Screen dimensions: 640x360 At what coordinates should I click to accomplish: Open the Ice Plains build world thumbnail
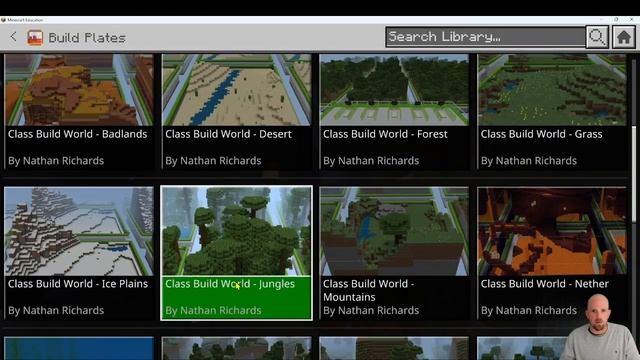(x=79, y=231)
